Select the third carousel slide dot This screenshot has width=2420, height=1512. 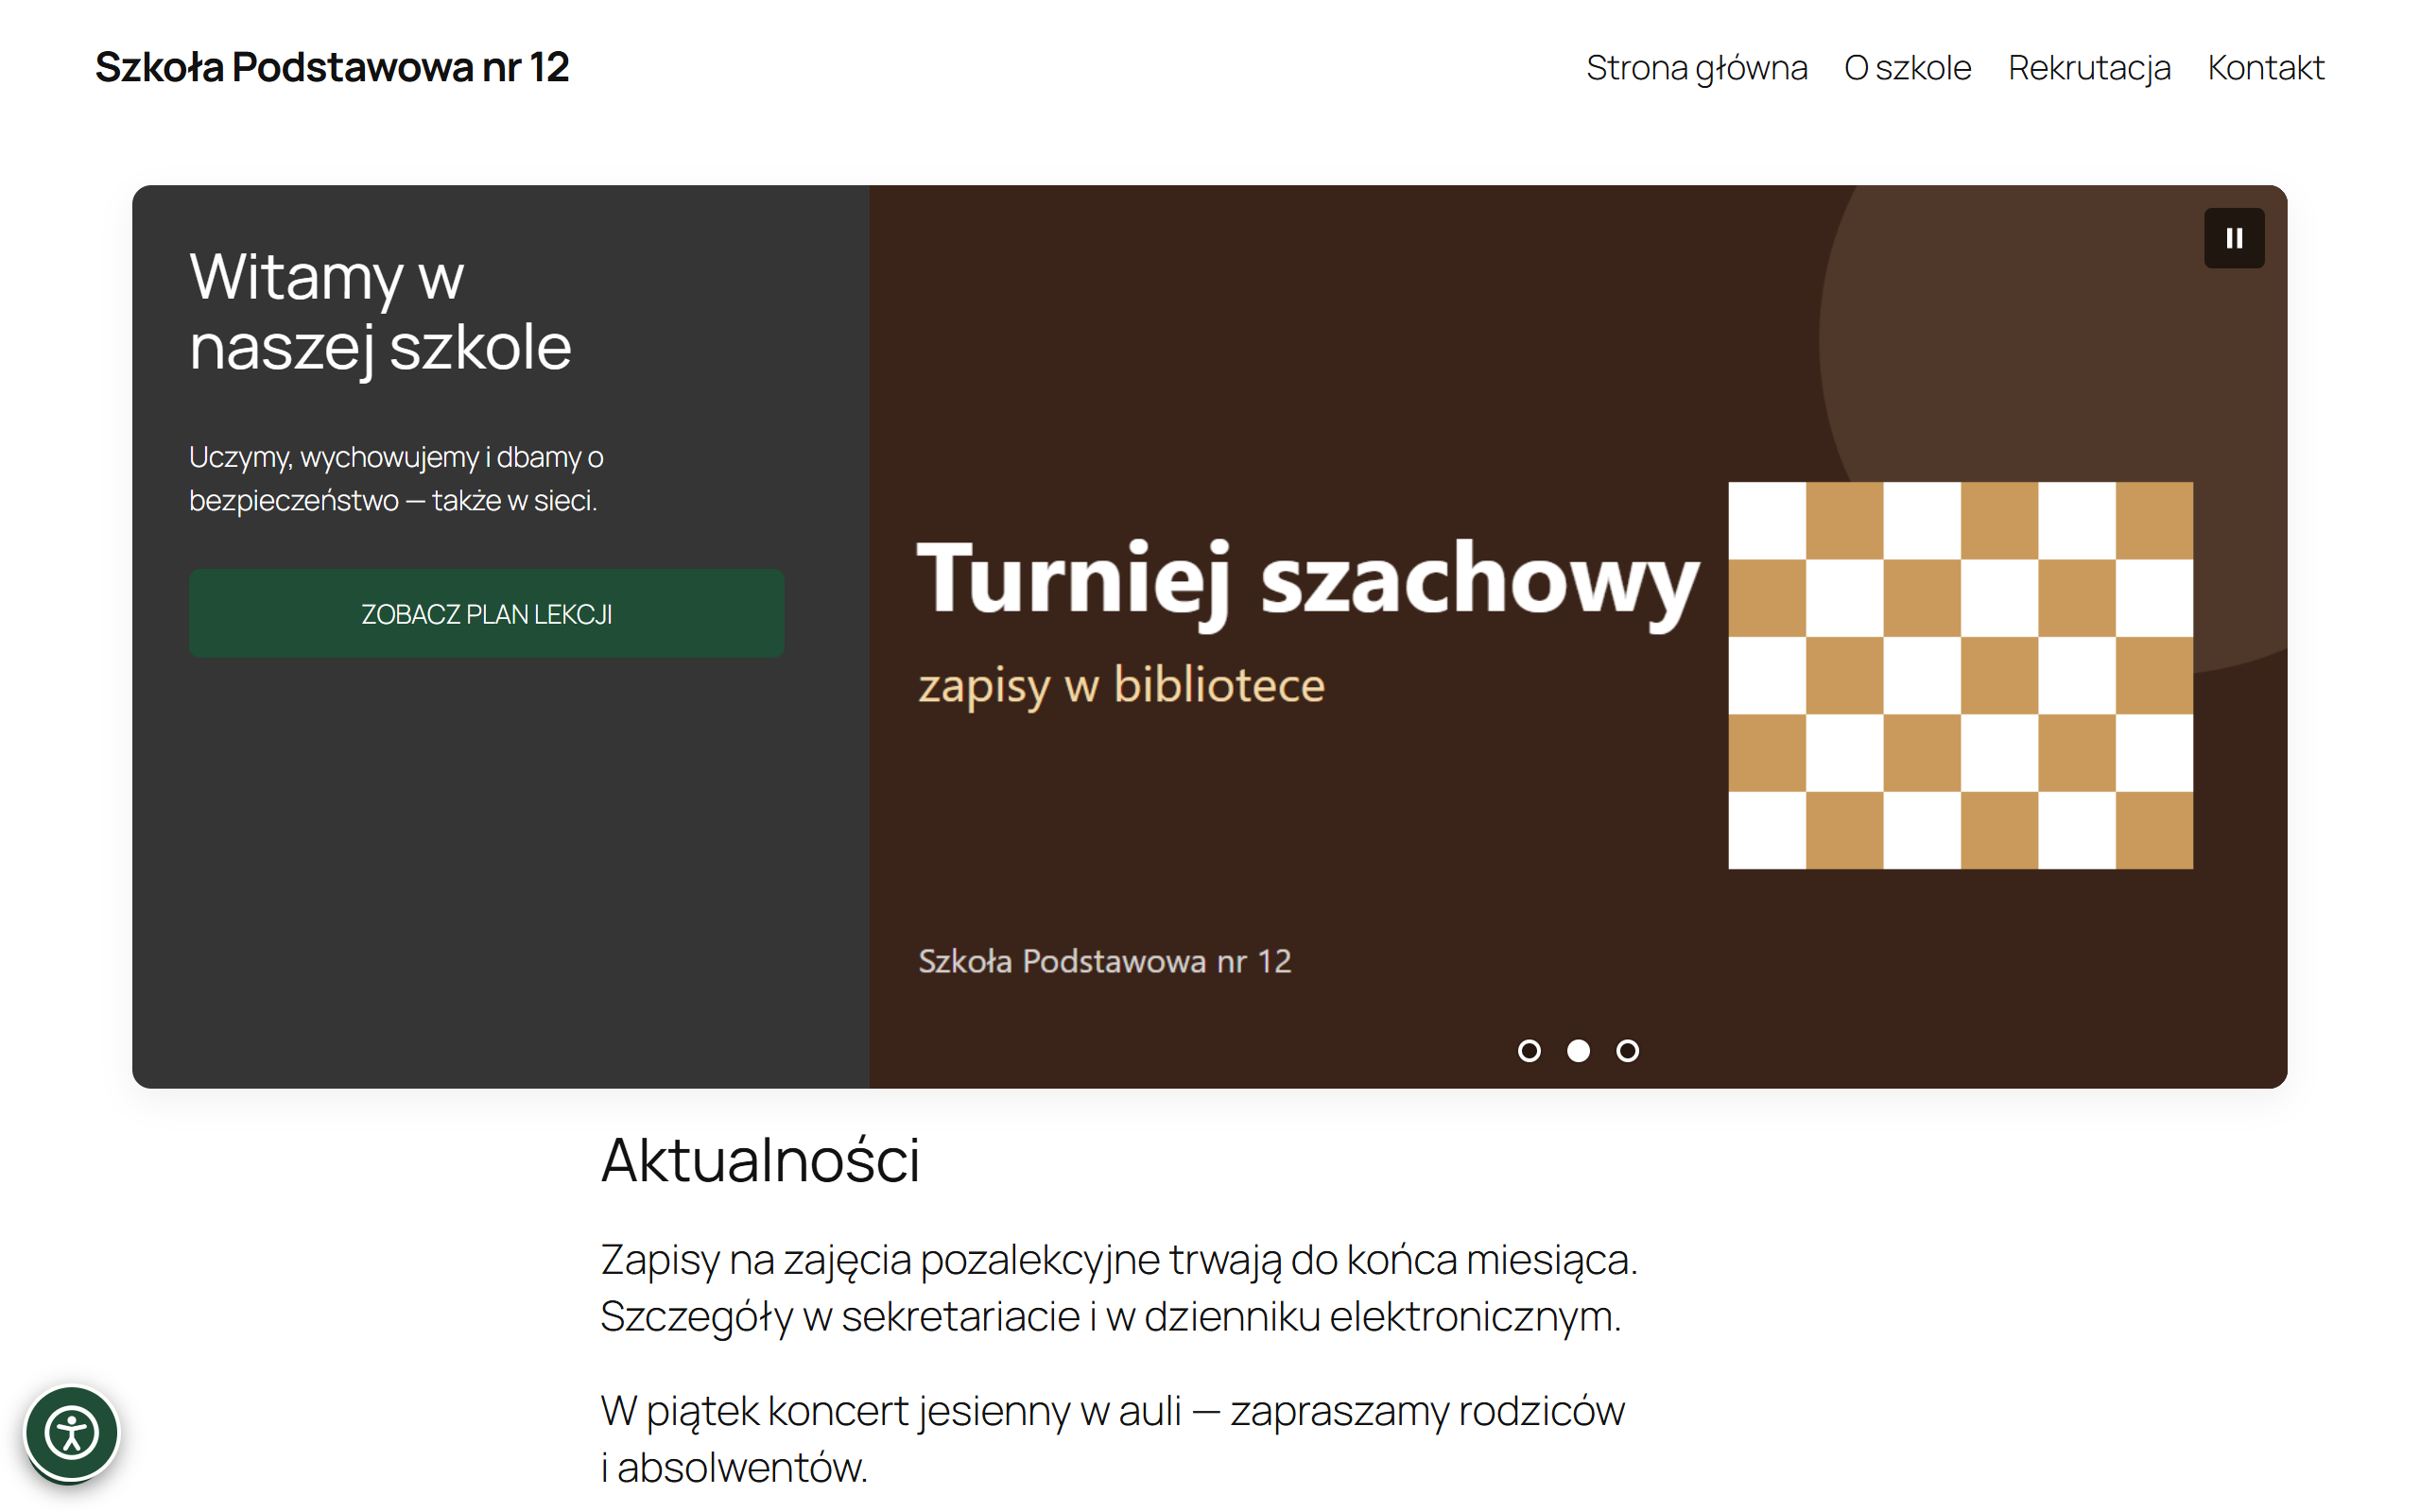(1627, 1050)
